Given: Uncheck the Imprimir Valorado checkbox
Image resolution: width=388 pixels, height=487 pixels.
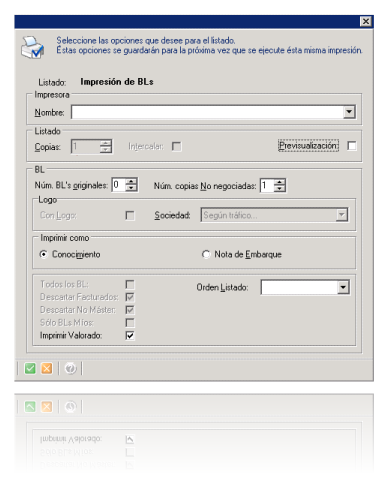Looking at the screenshot, I should (x=130, y=335).
